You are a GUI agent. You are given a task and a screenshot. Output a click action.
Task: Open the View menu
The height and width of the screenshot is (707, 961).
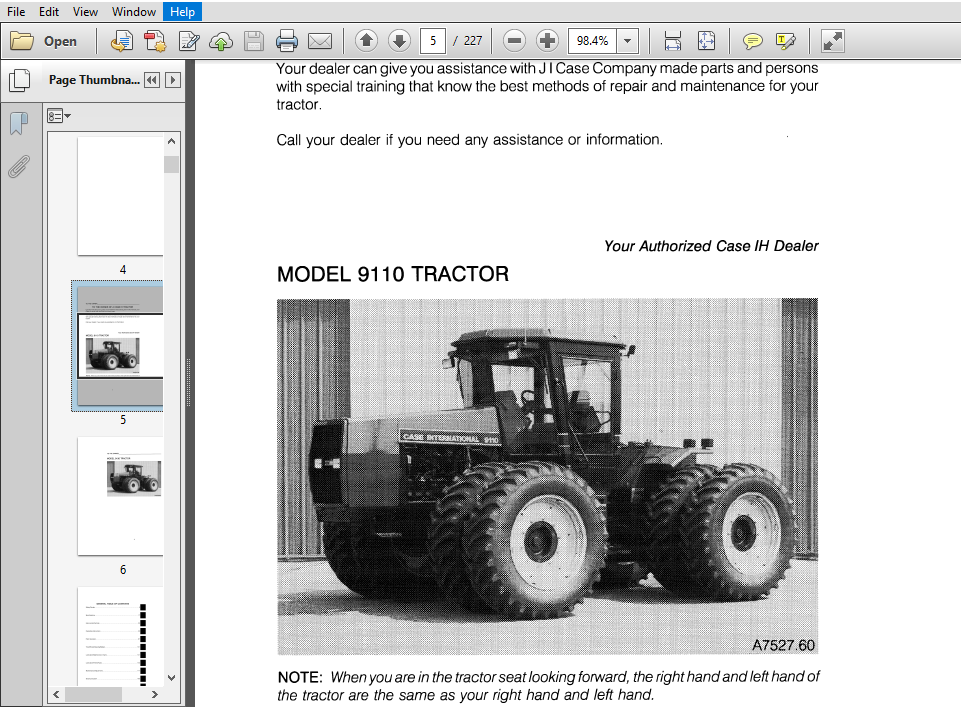(85, 12)
